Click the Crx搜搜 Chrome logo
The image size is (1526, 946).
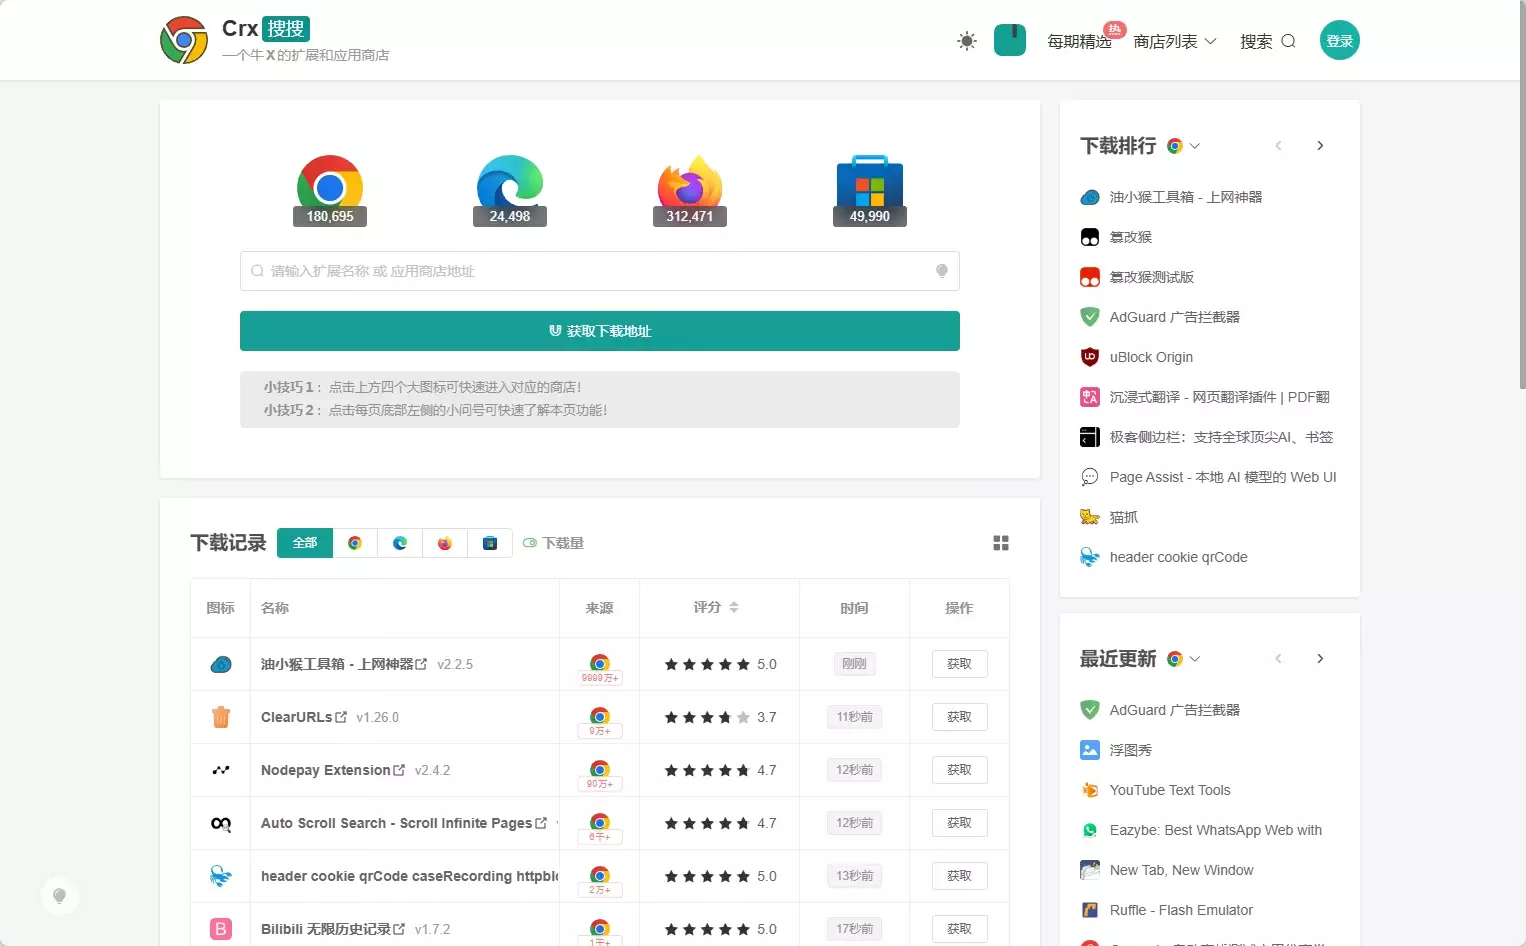(184, 40)
